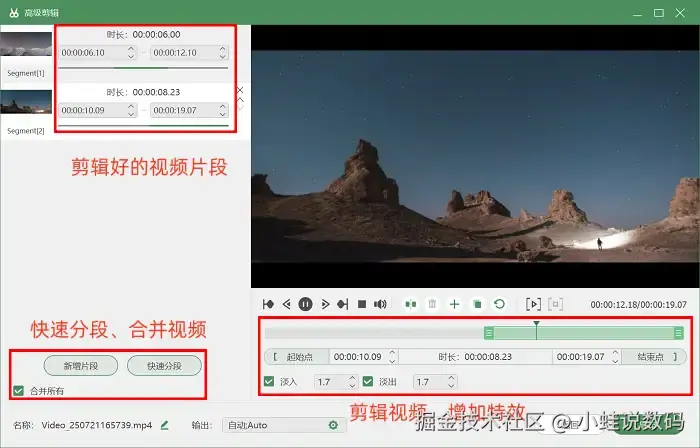Click the video preview area

click(475, 156)
